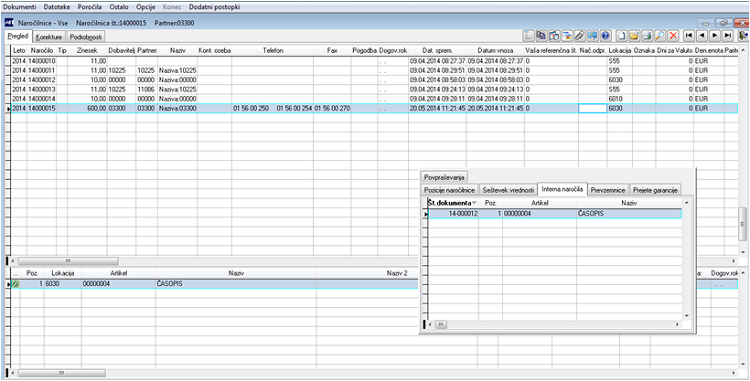This screenshot has height=381, width=750.
Task: Click the exit door icon in toolbar
Action: 743,35
